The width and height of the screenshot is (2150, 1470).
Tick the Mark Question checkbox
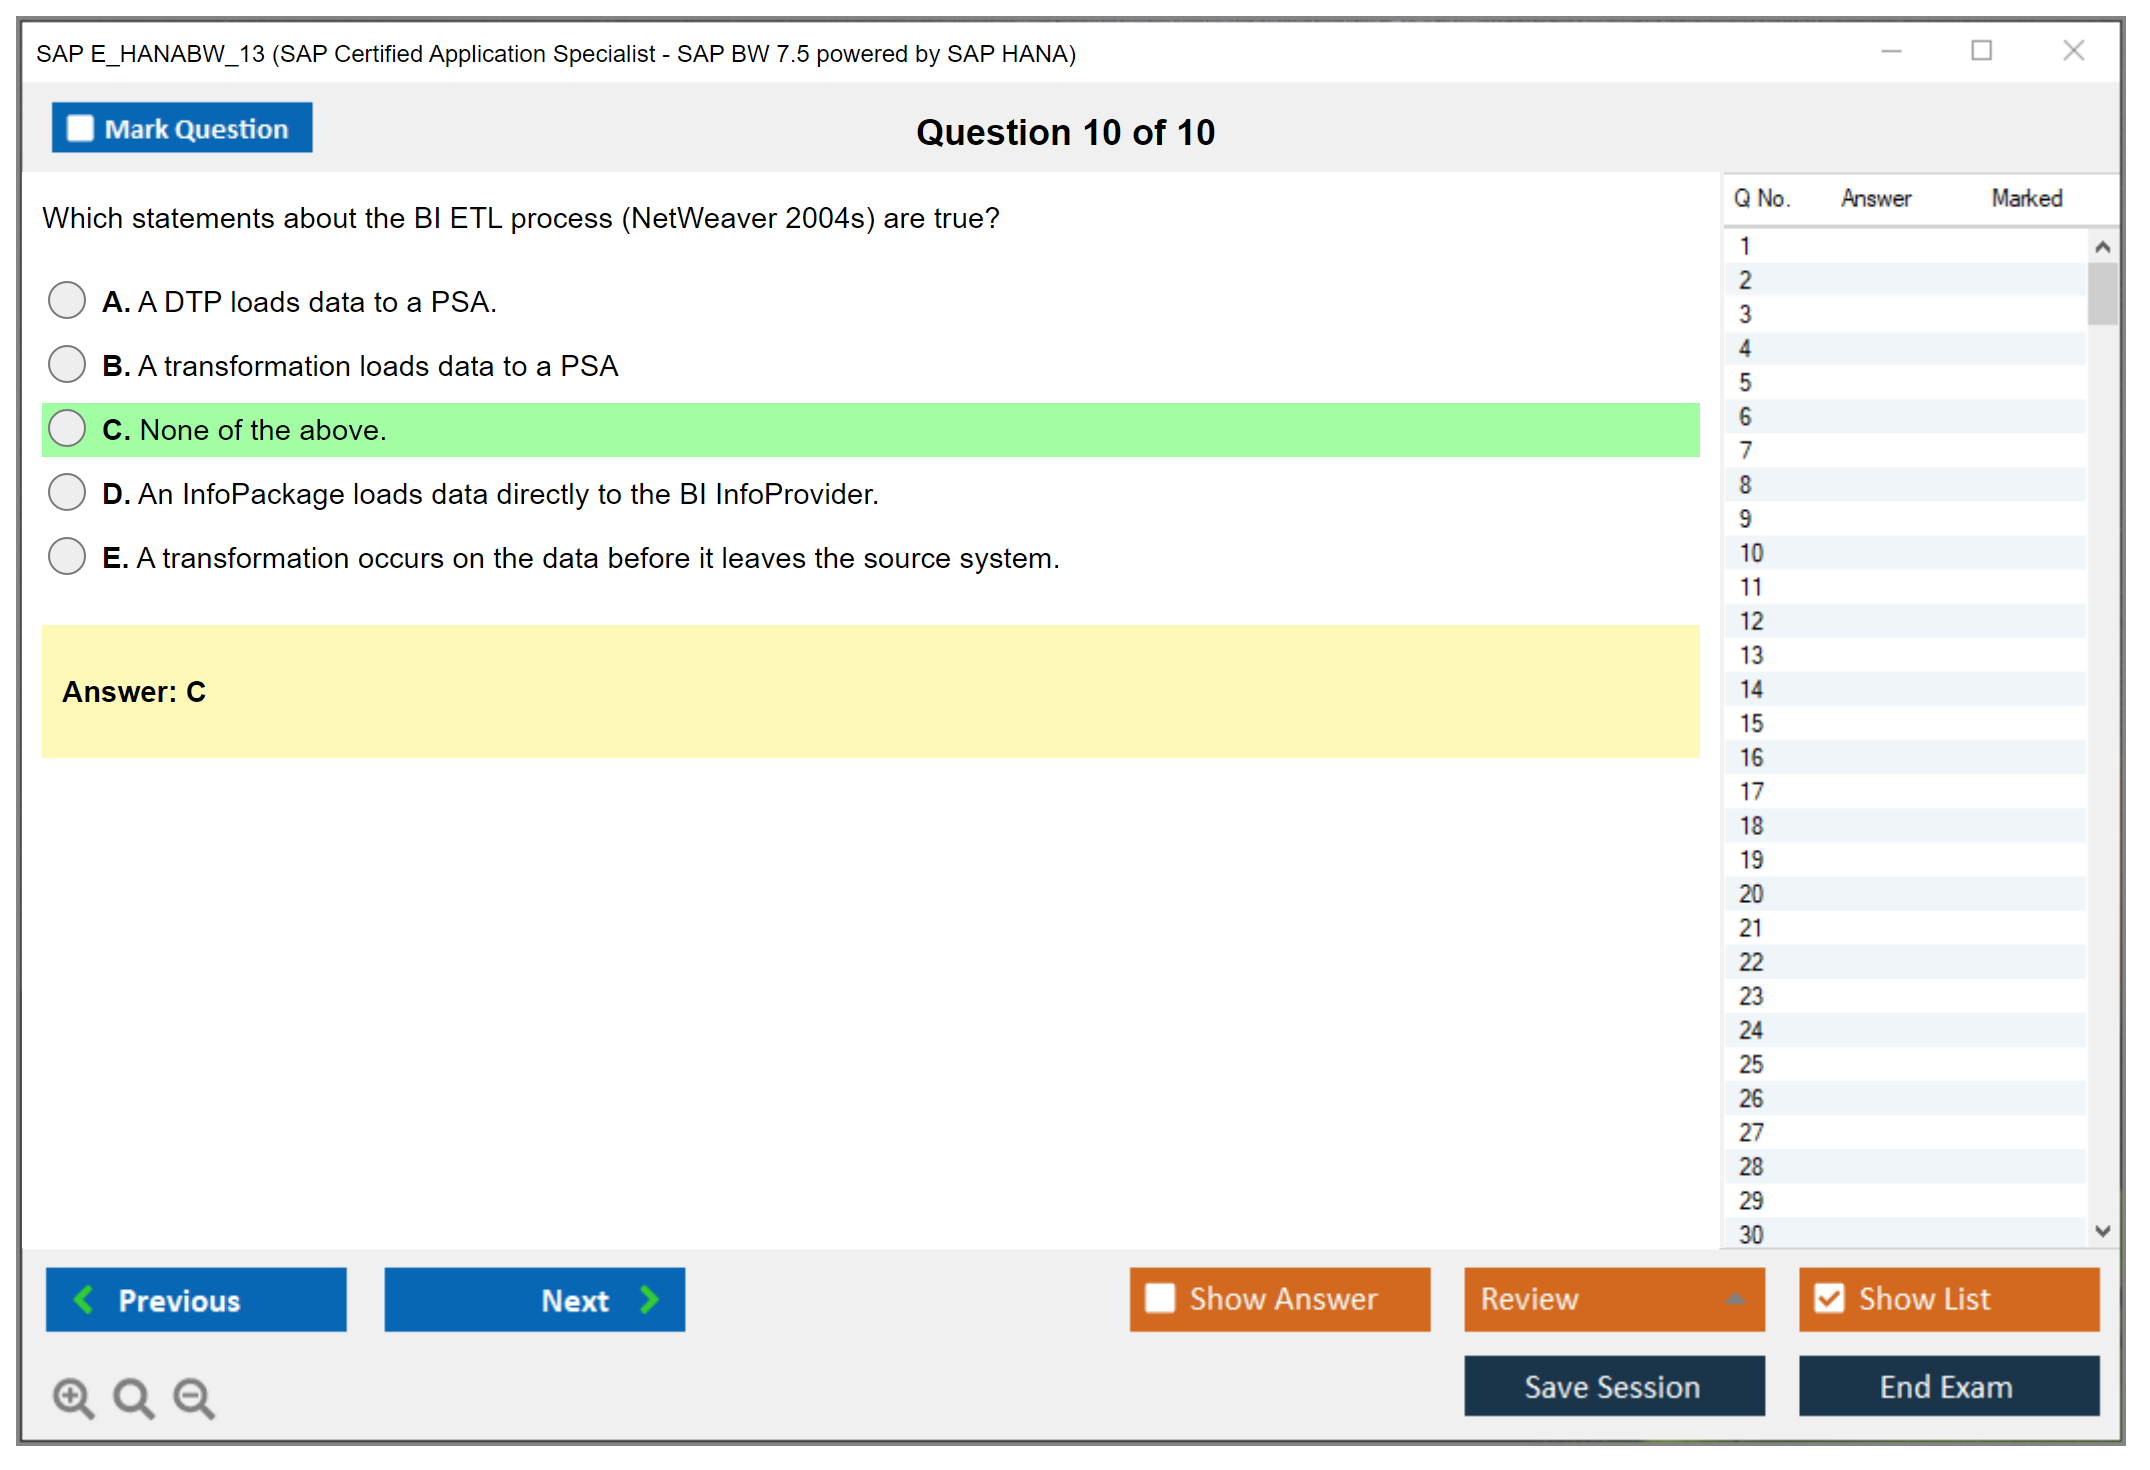click(x=80, y=129)
